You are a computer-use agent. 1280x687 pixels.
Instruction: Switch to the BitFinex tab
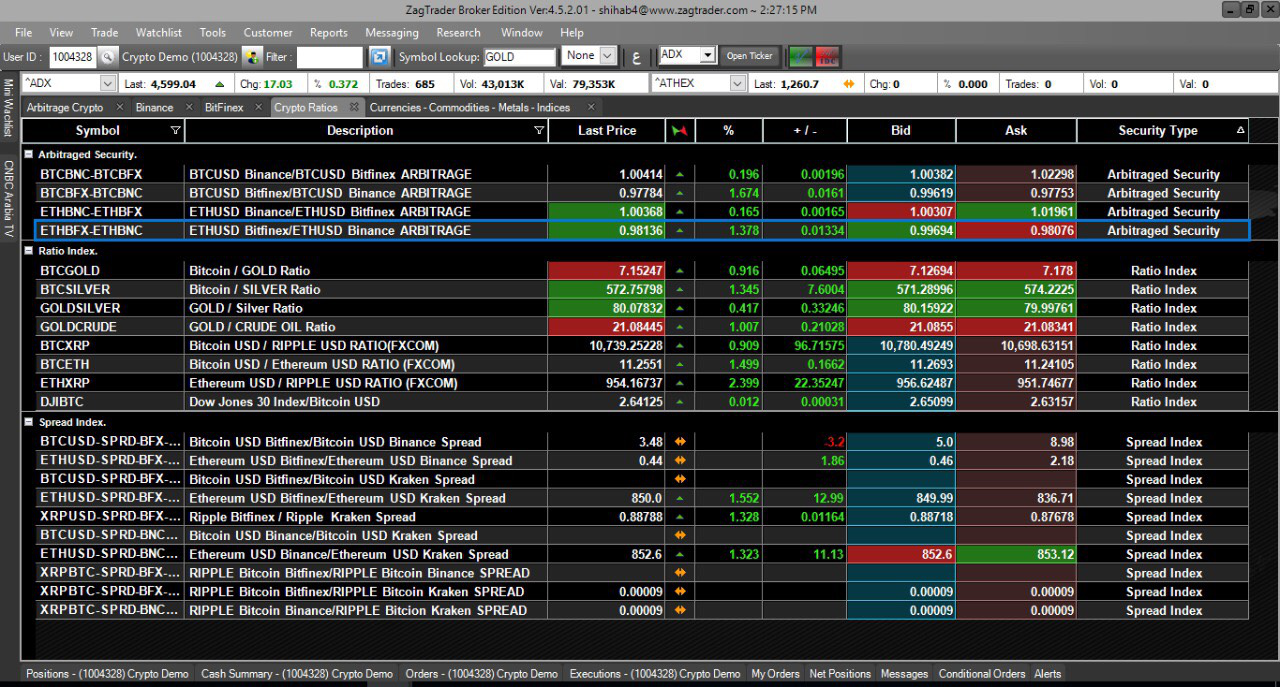coord(224,107)
